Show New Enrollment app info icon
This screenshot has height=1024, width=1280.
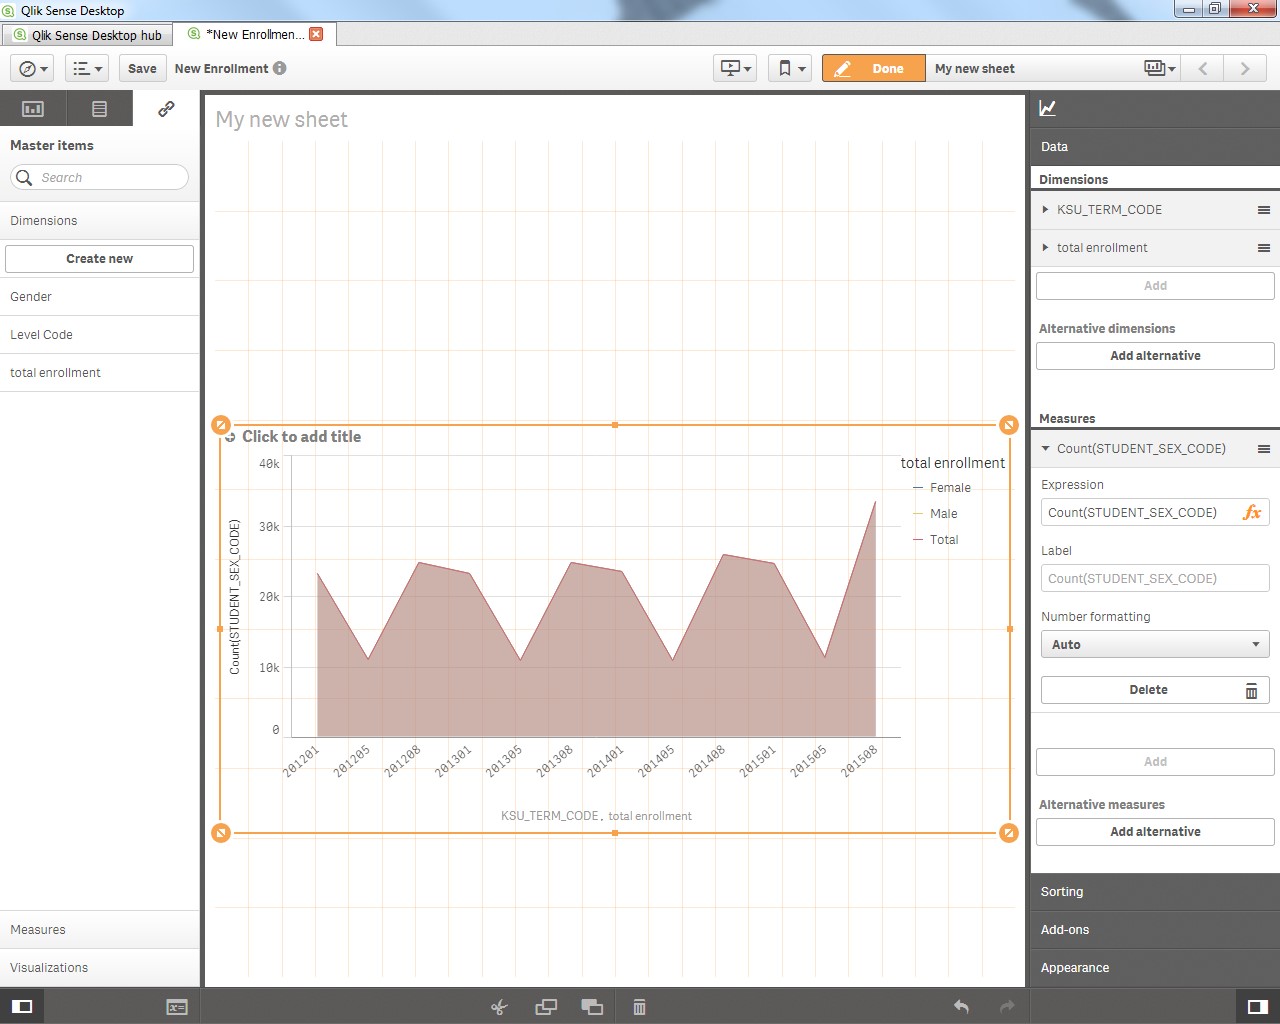click(x=280, y=69)
